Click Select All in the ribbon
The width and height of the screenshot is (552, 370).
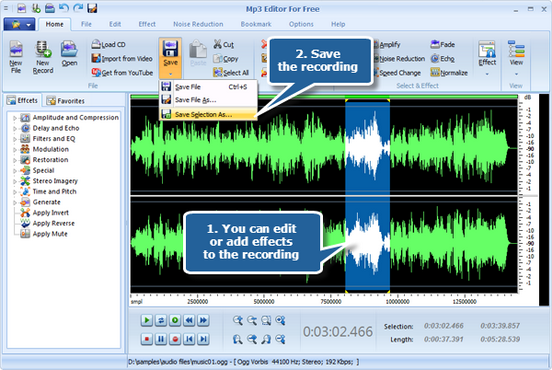click(231, 73)
